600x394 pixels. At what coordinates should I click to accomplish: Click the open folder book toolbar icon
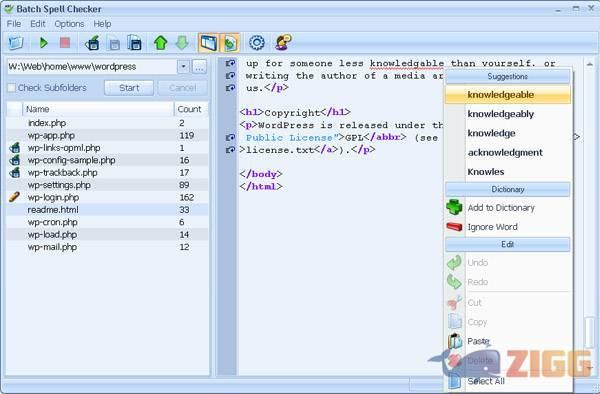click(x=16, y=43)
